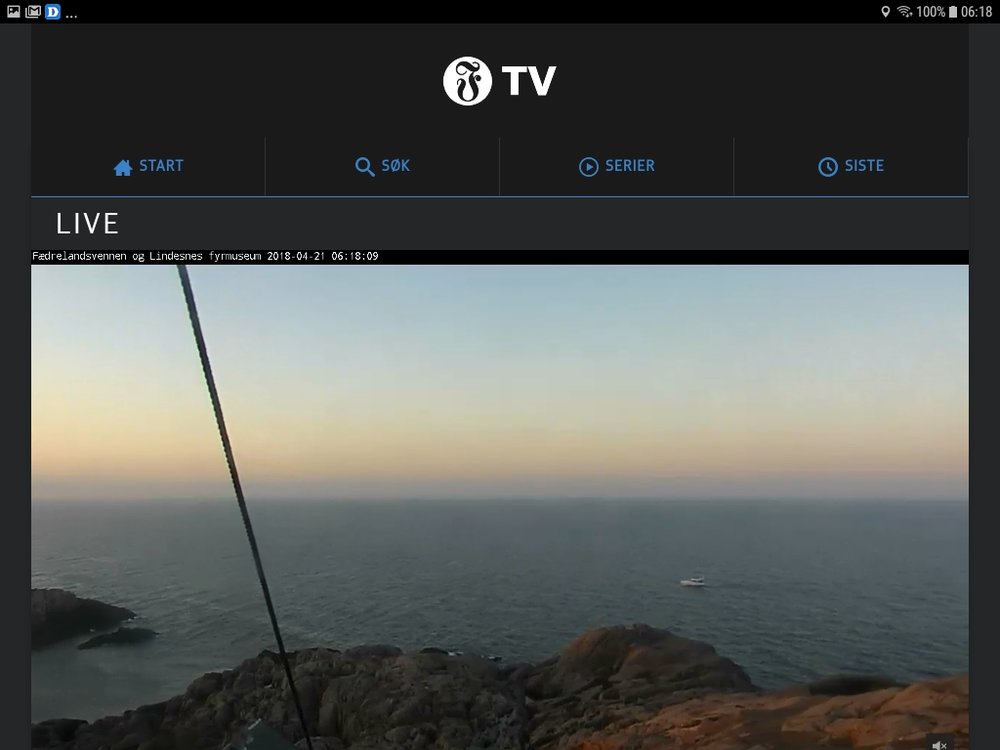The height and width of the screenshot is (750, 1000).
Task: Click the play circle icon beside SERIER
Action: pyautogui.click(x=589, y=167)
